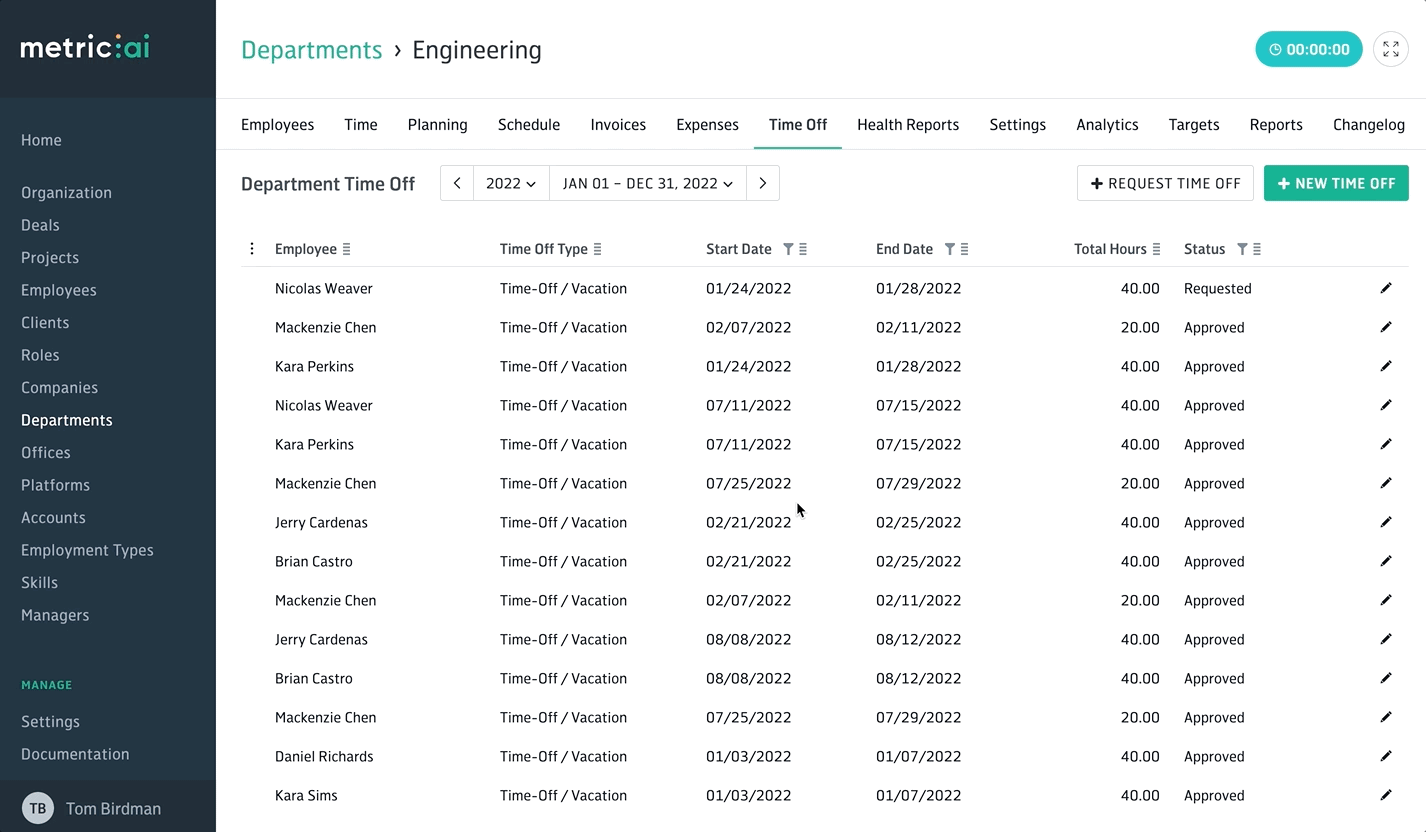Click the Request Time Off button
Screen dimensions: 1426x832
(x=1165, y=183)
